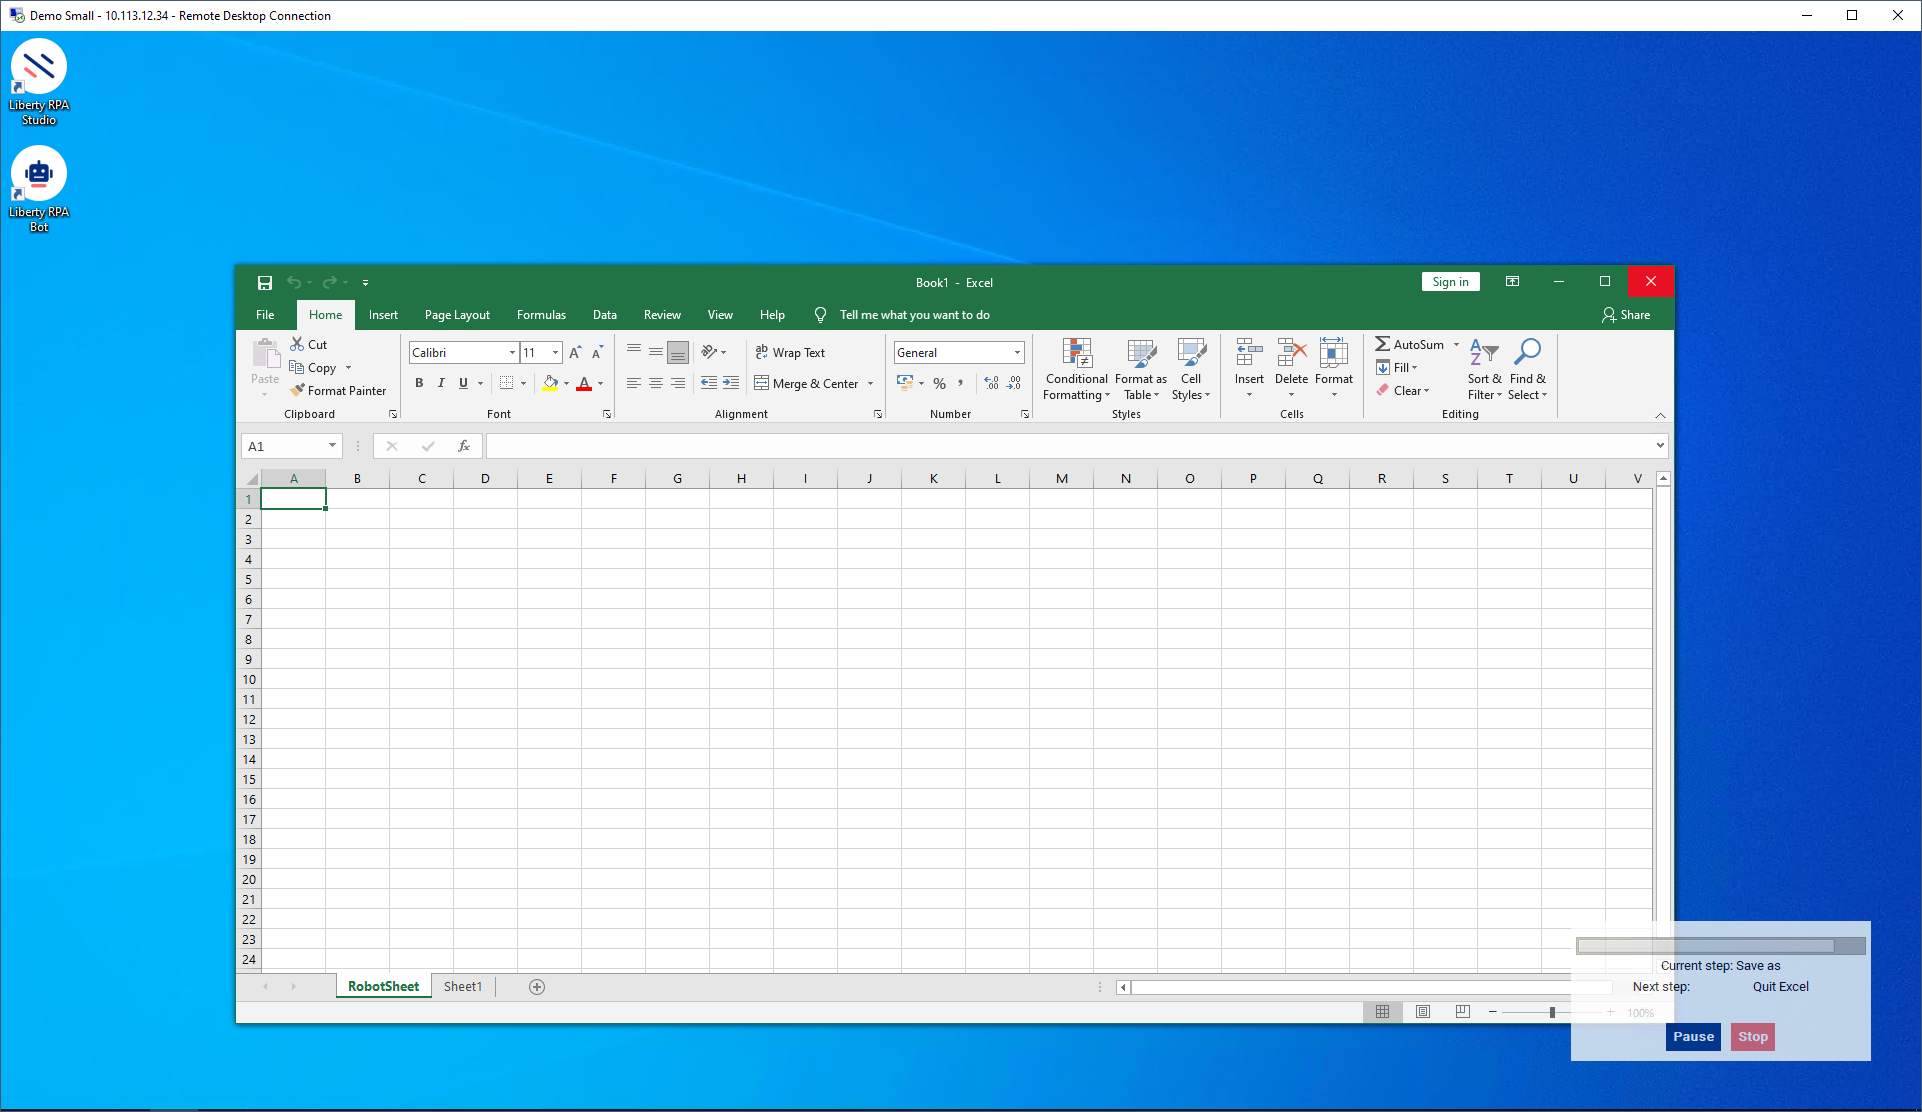This screenshot has height=1112, width=1922.
Task: Click the Format Painter brush icon
Action: pyautogui.click(x=297, y=391)
